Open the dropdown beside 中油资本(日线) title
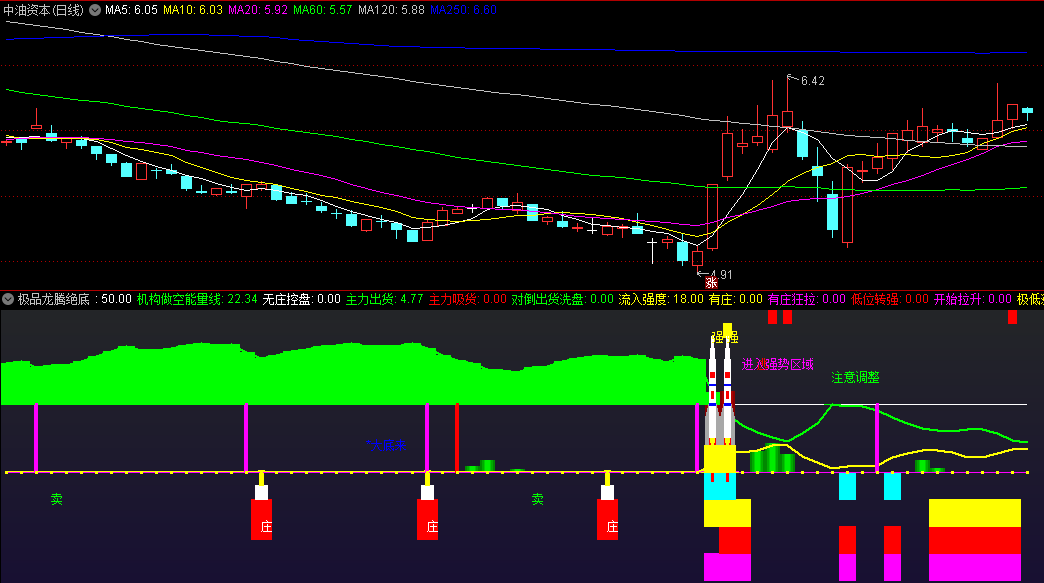Viewport: 1044px width, 583px height. [x=95, y=10]
